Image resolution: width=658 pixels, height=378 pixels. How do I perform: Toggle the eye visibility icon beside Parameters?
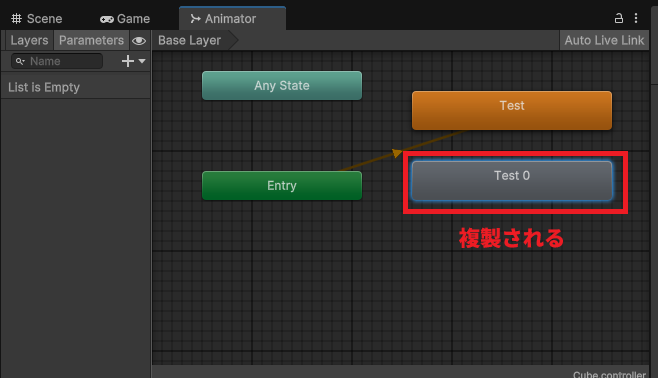coord(139,41)
